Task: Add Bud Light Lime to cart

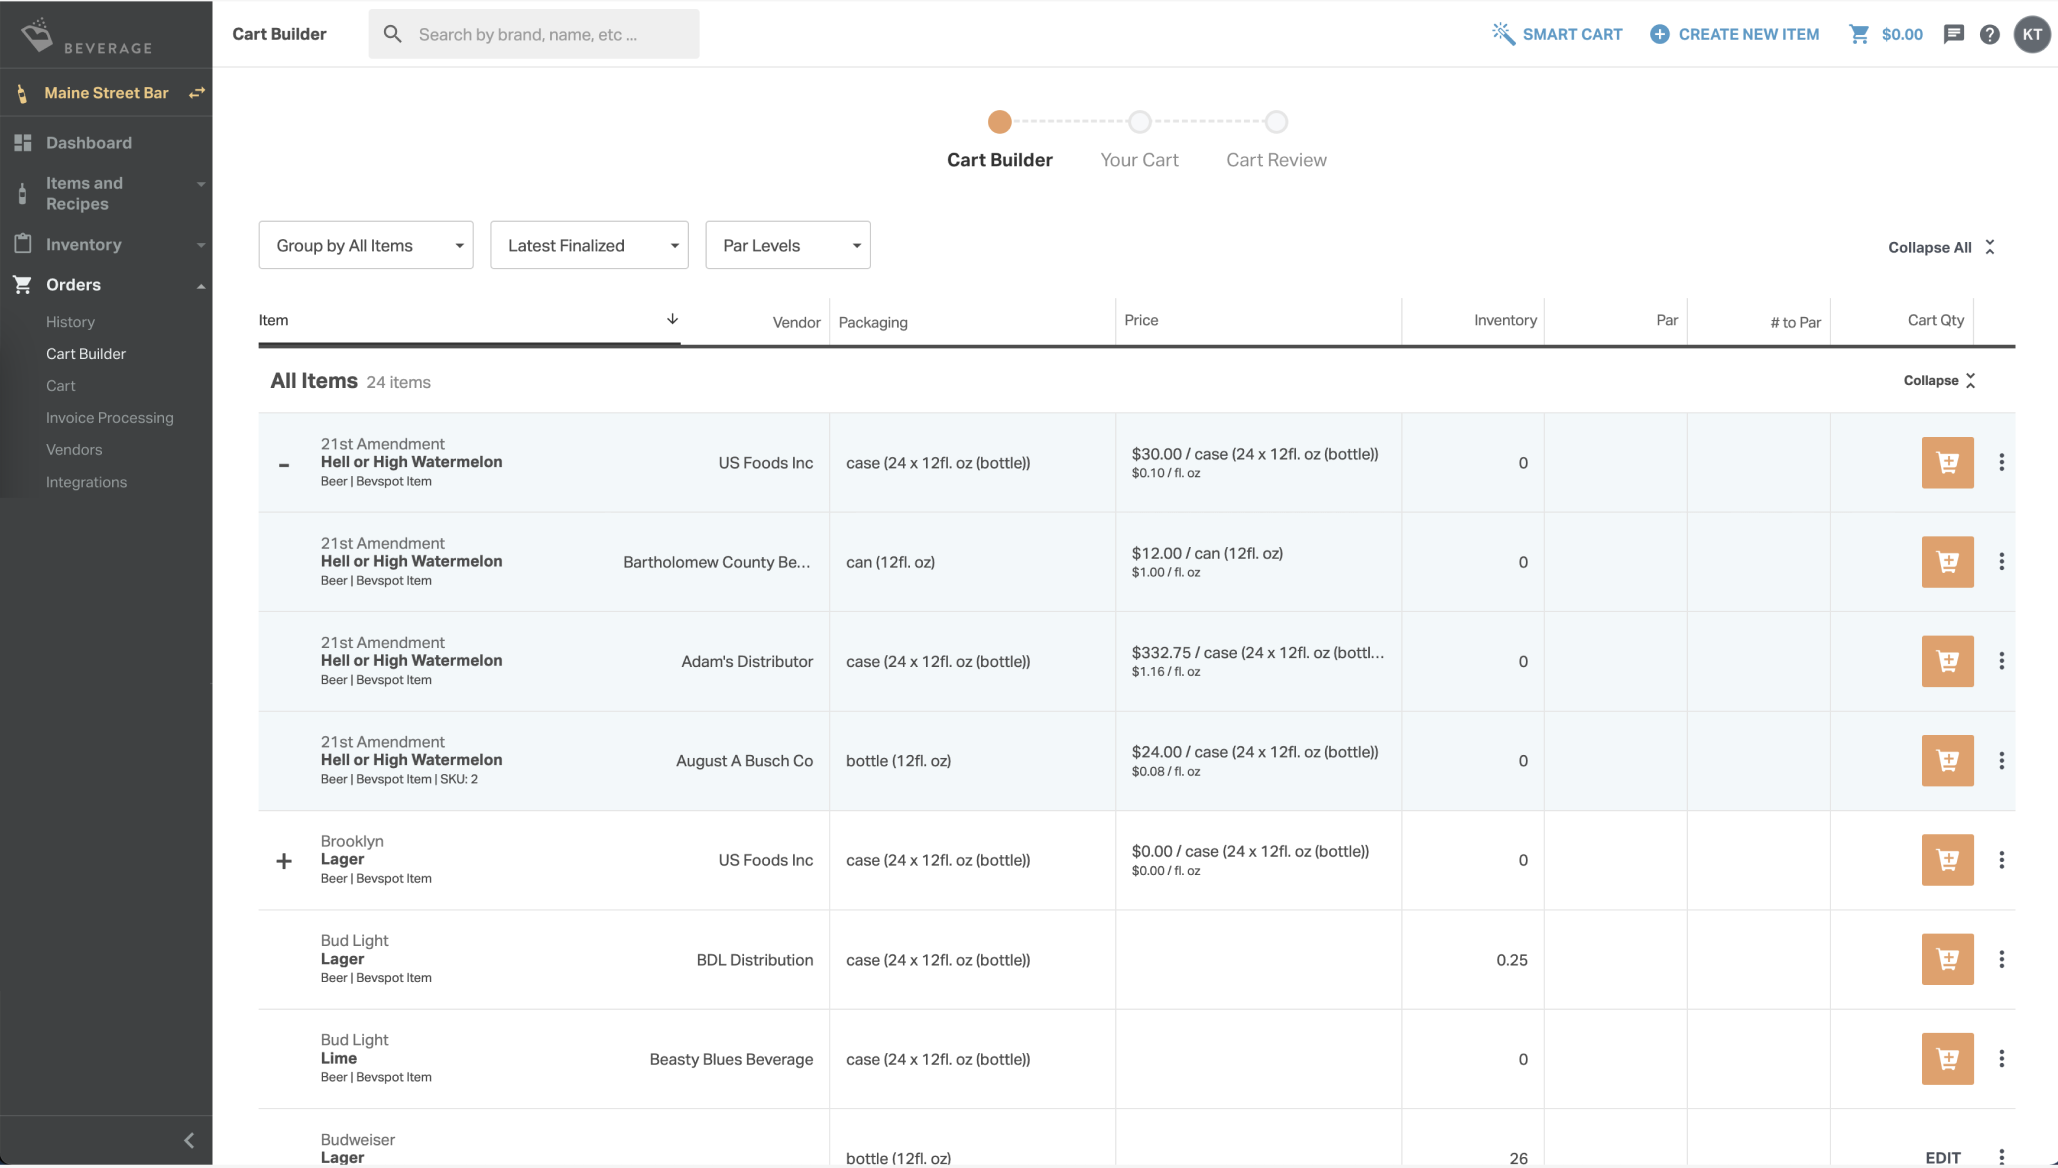Action: coord(1947,1059)
